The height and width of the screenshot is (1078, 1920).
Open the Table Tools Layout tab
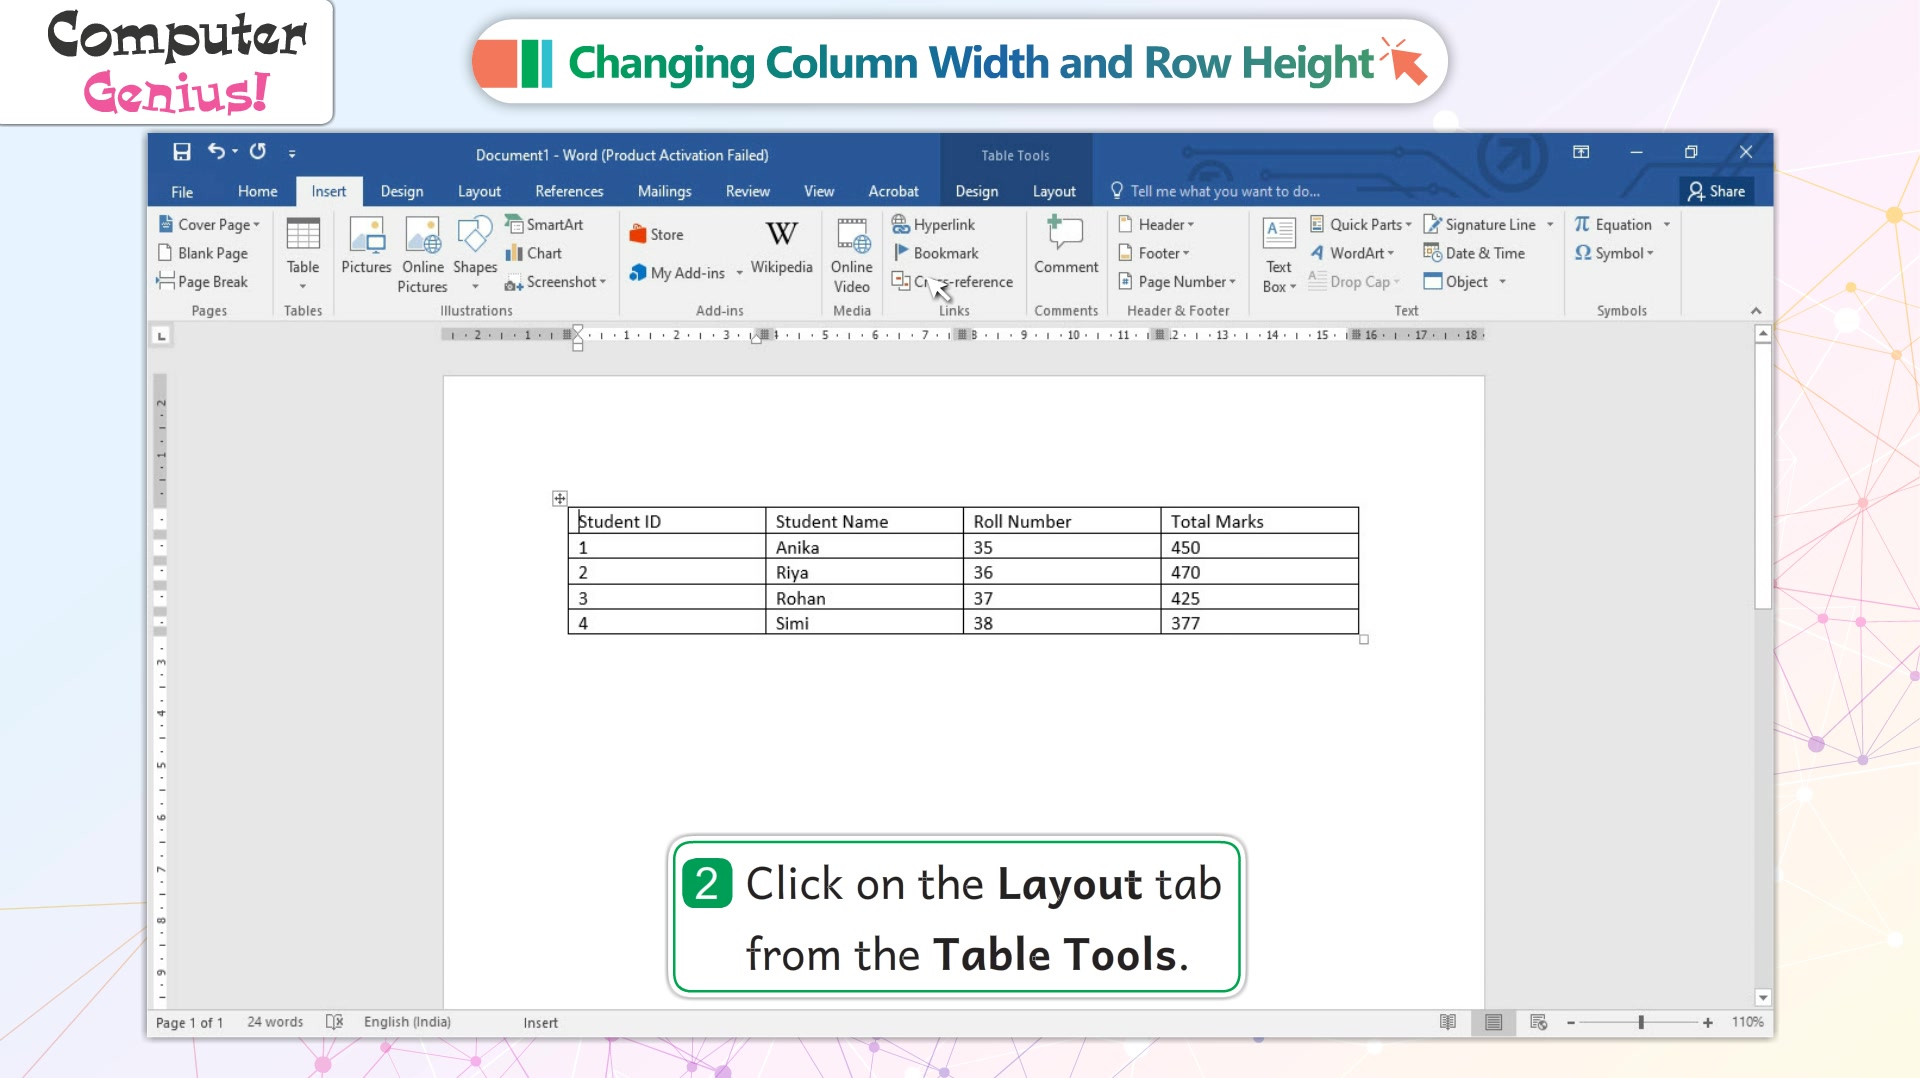(x=1054, y=191)
